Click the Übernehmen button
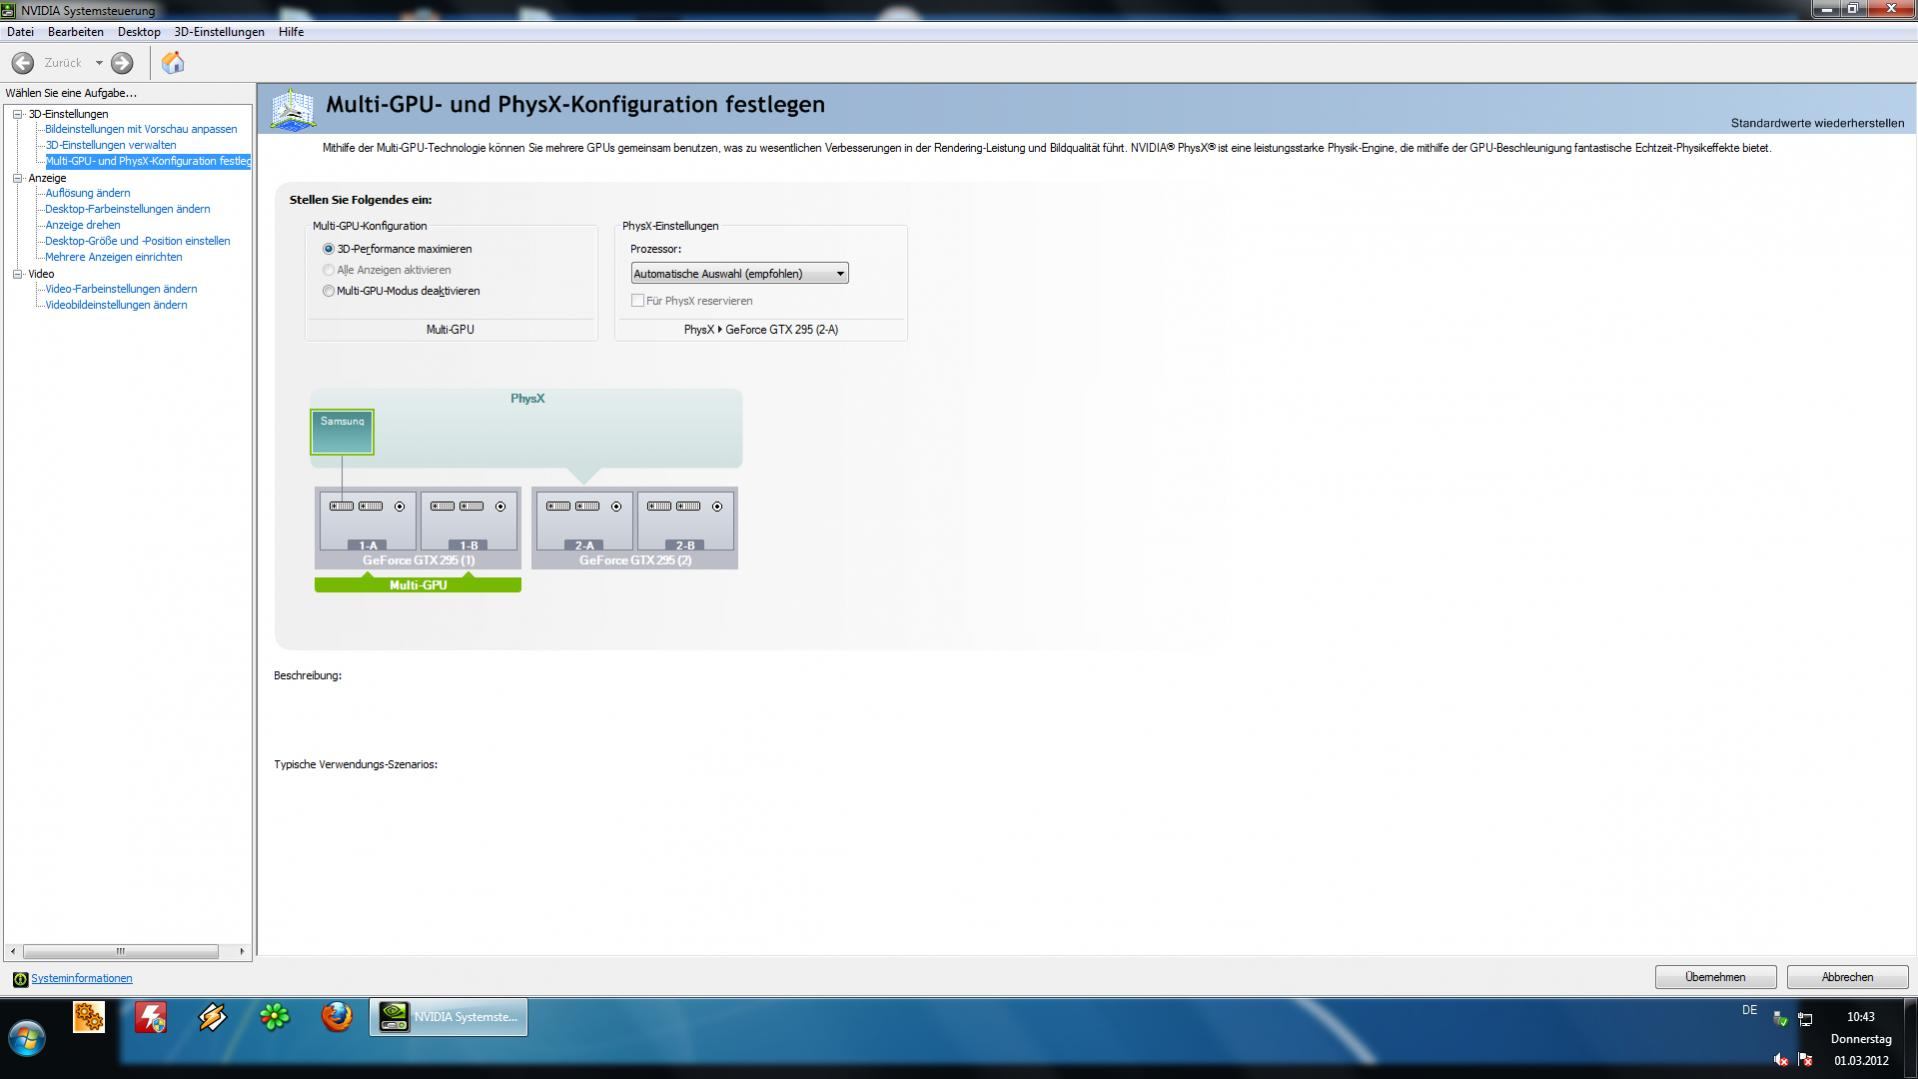 [x=1715, y=977]
